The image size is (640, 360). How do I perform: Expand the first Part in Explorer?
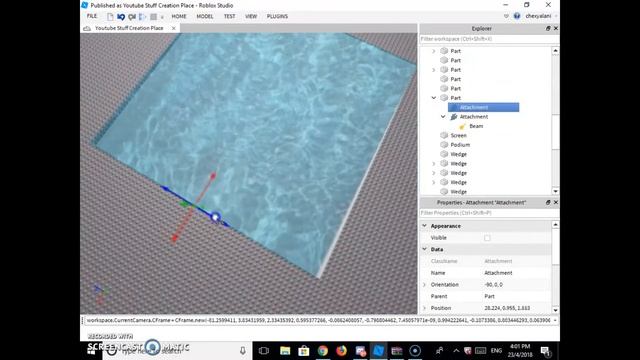434,51
